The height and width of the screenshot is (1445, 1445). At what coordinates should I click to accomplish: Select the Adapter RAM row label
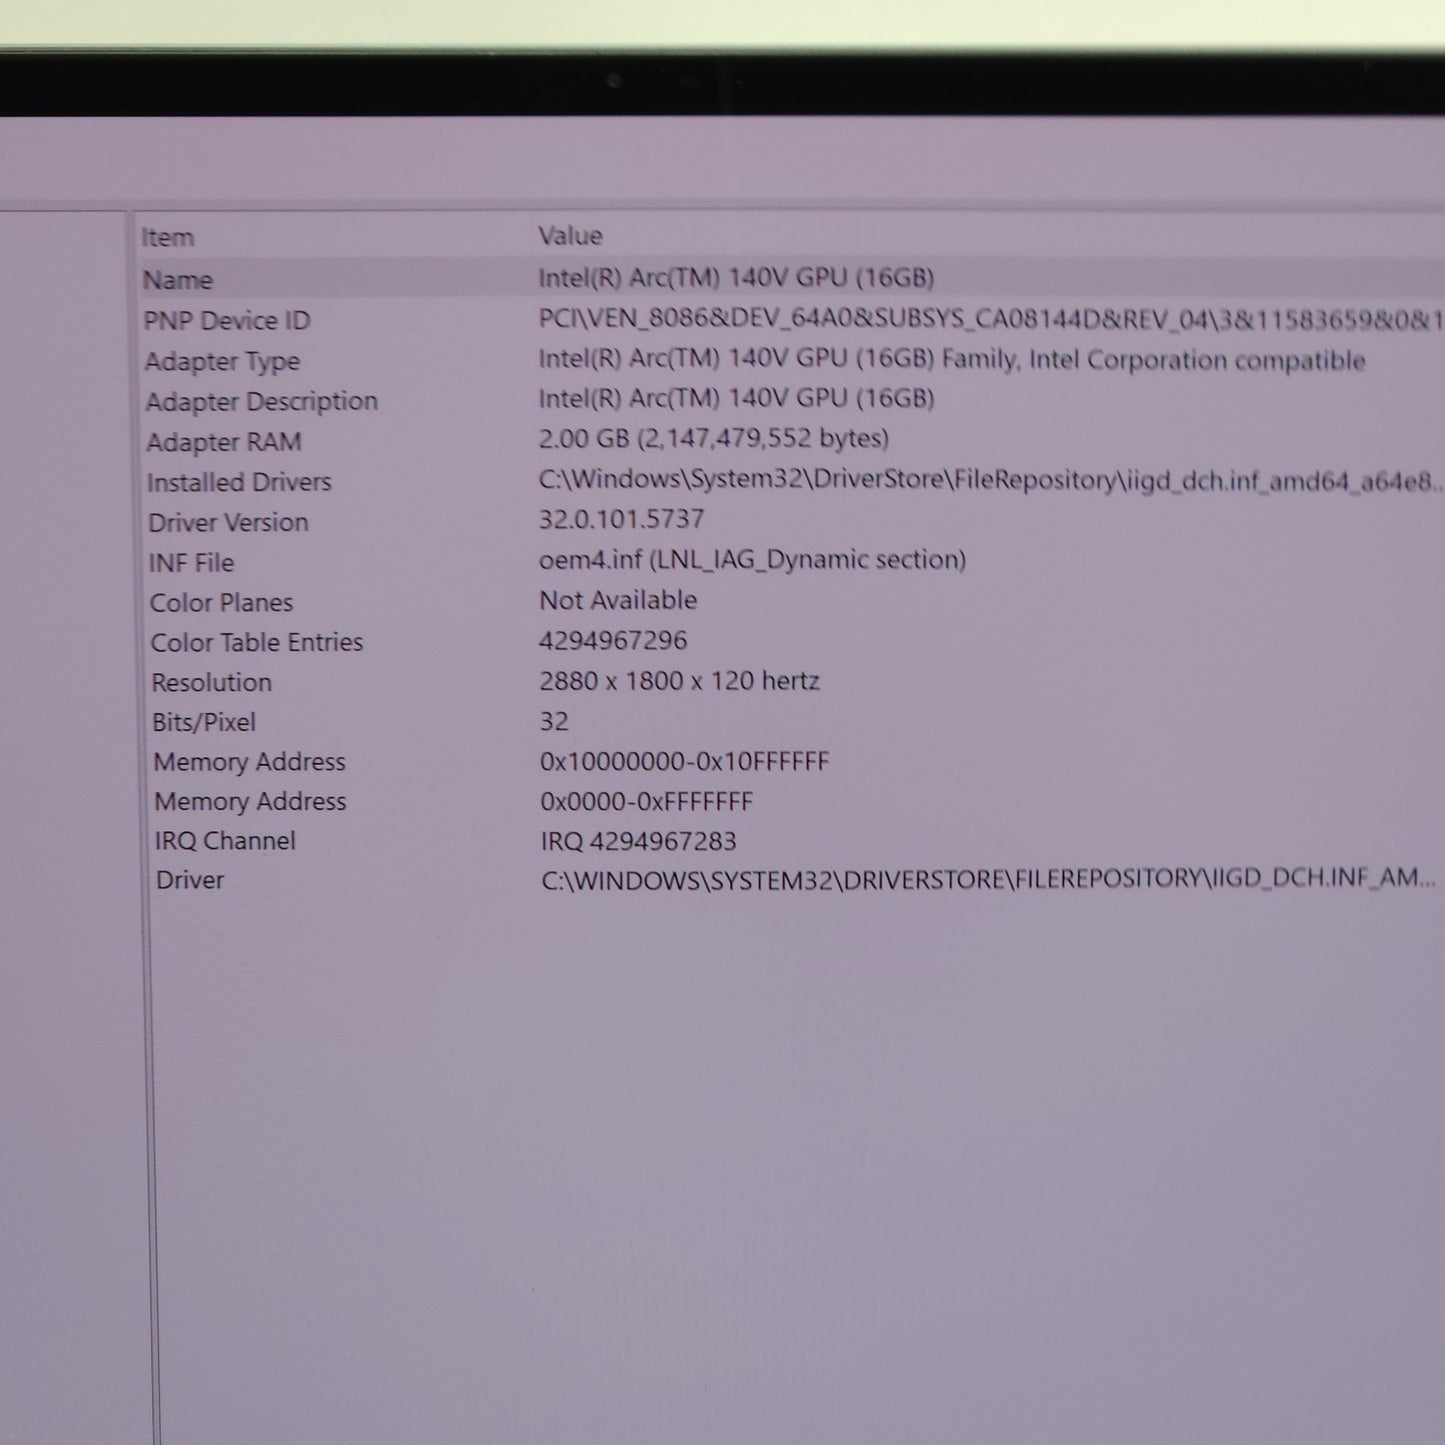(x=224, y=442)
